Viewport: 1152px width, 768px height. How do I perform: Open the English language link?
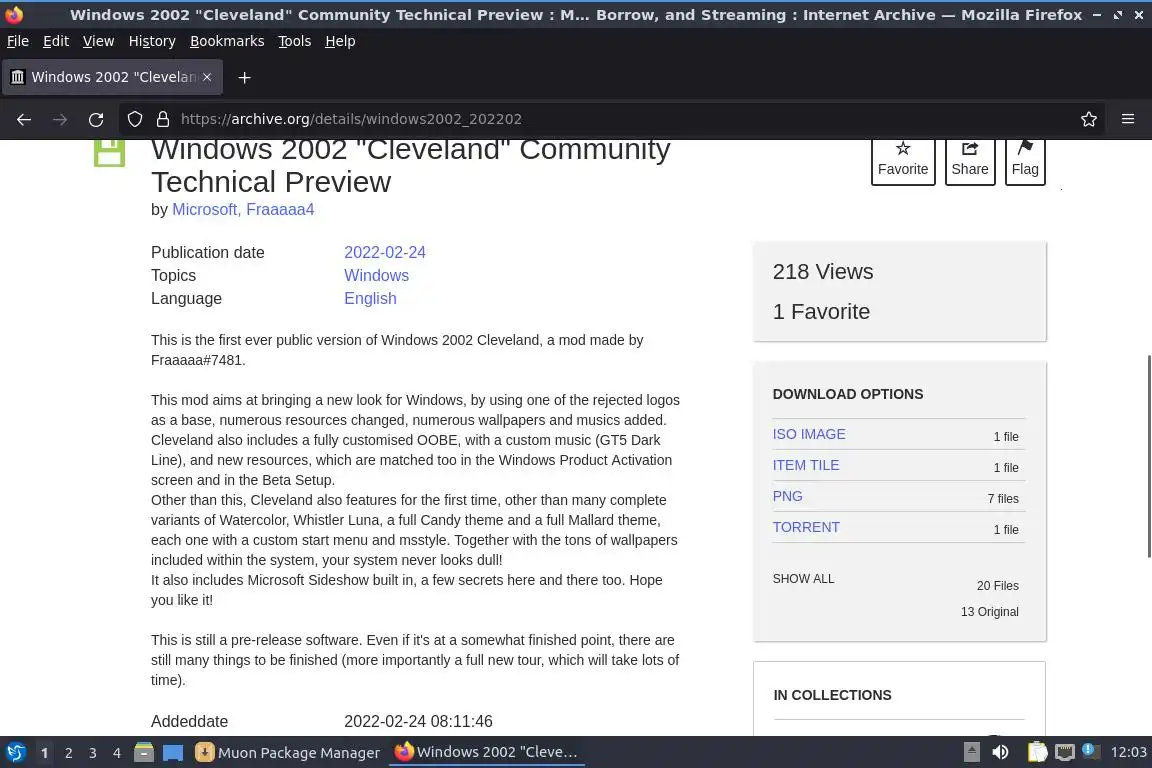tap(370, 298)
